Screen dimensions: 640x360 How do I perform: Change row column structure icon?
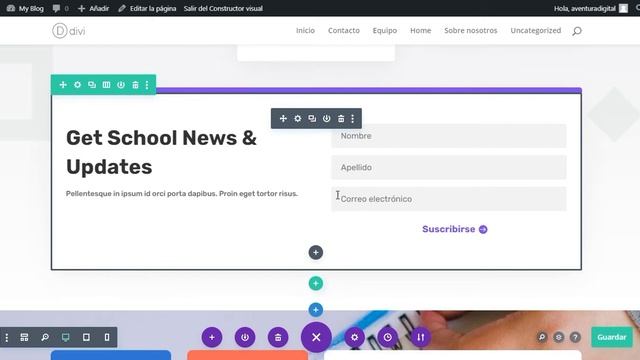tap(106, 84)
